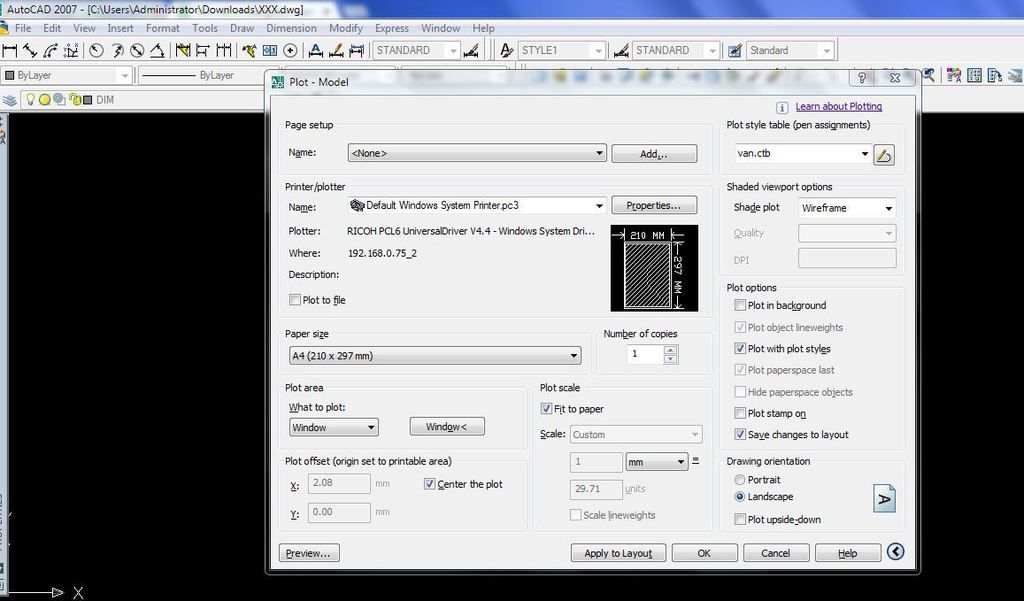
Task: Open Dimension Style manager icon next to STANDARD dropdown
Action: click(471, 50)
